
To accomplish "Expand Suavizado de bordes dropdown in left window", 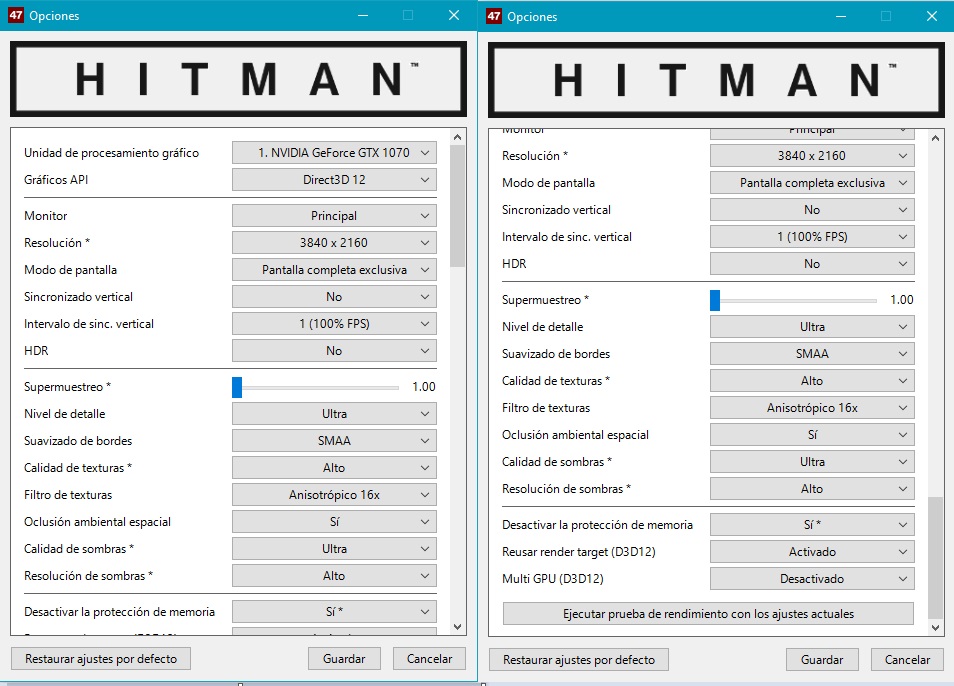I will 334,440.
